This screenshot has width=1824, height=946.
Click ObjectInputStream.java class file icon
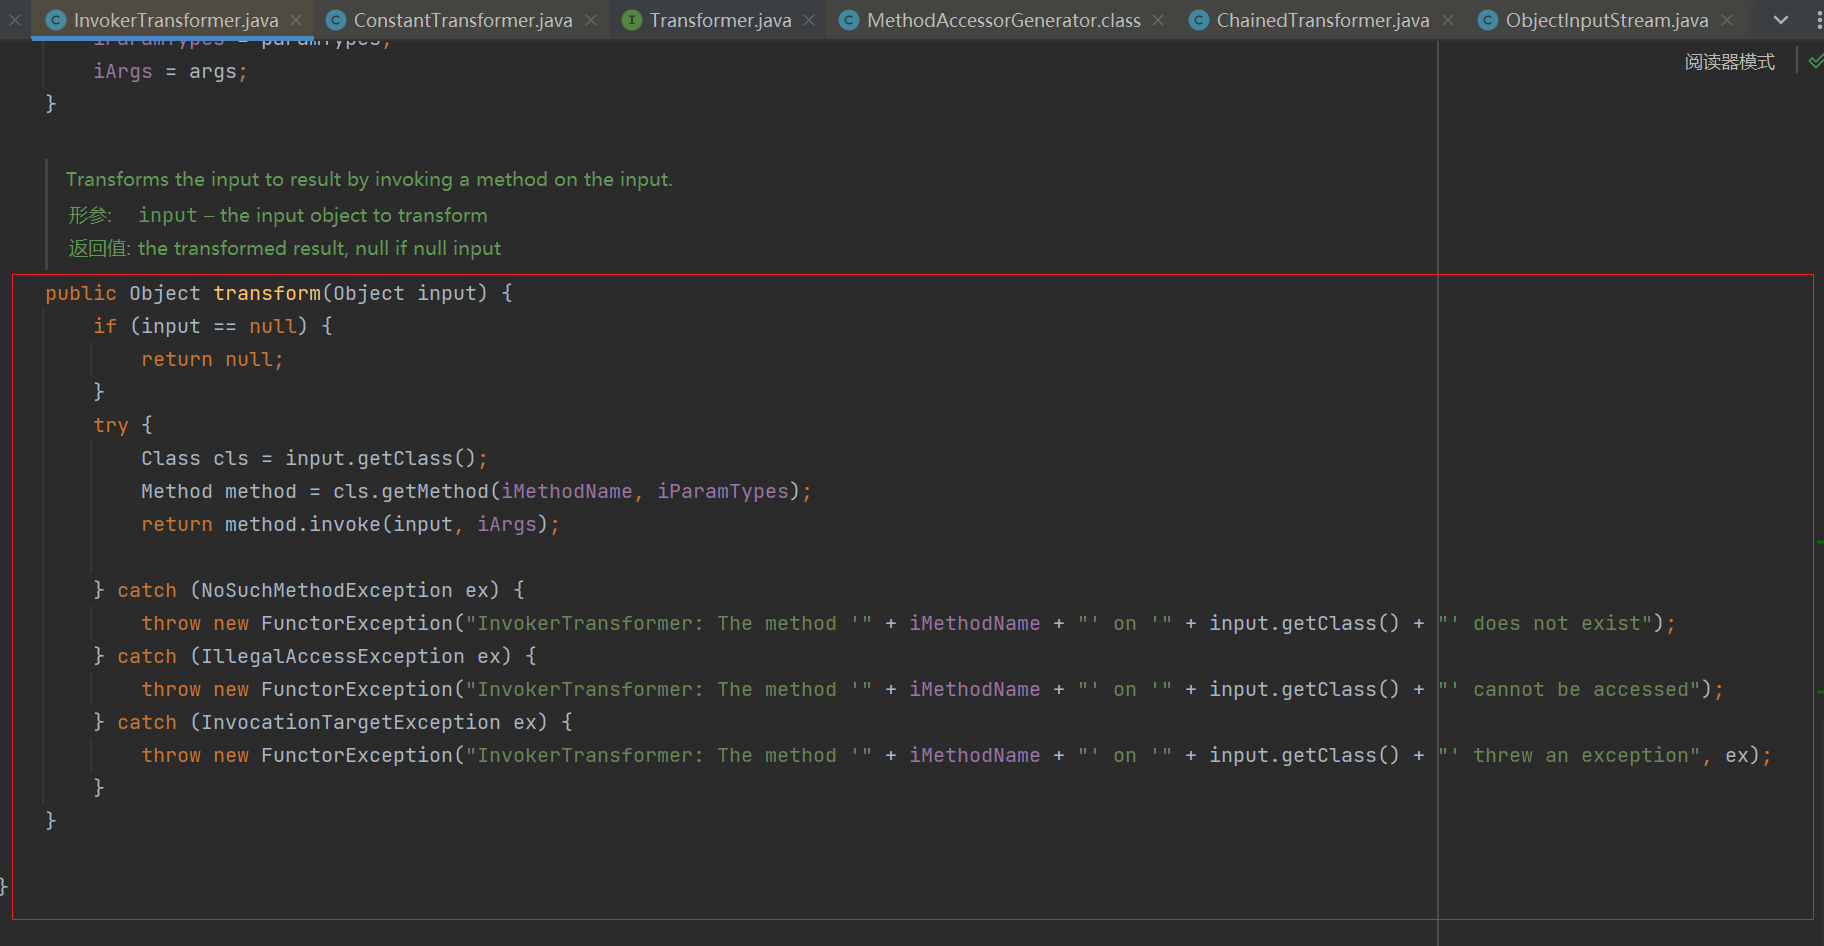(1488, 20)
